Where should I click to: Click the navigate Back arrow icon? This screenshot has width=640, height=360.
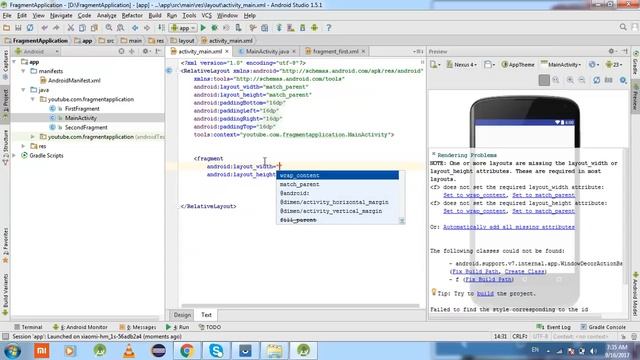135,28
